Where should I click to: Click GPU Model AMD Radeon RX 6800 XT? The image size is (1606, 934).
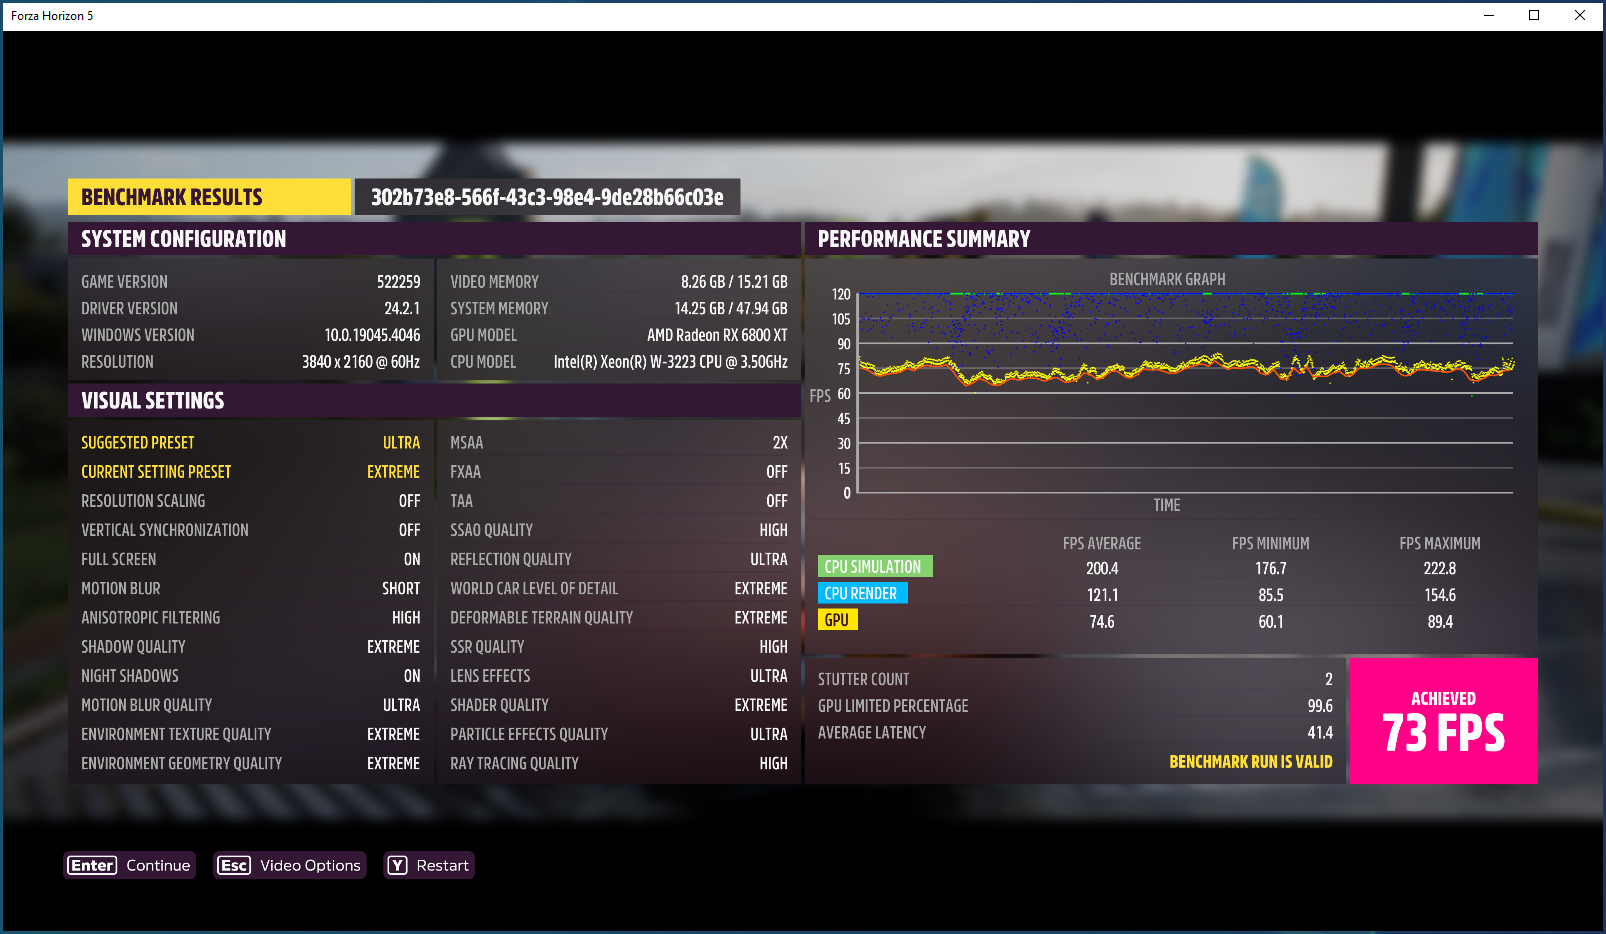tap(619, 335)
